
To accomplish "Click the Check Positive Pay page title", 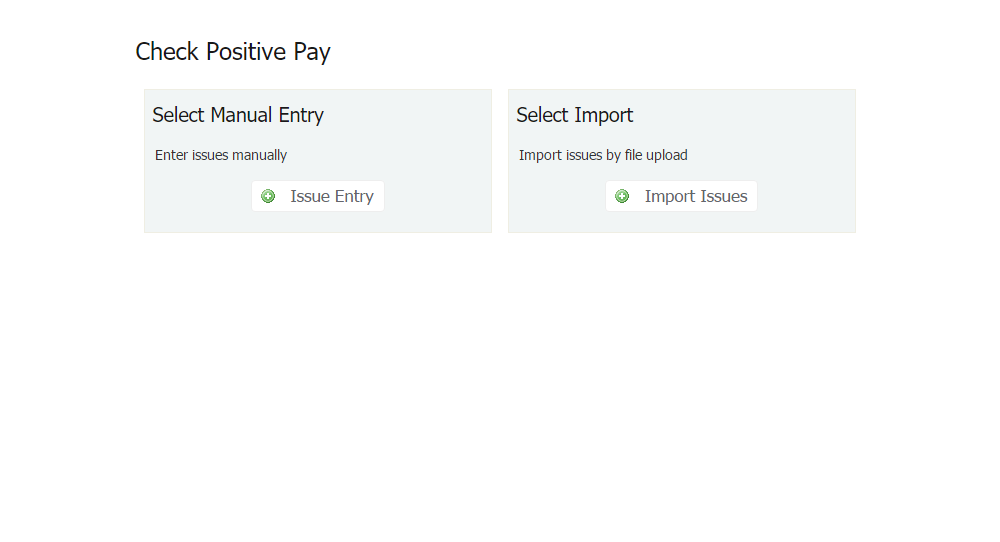I will pyautogui.click(x=233, y=52).
